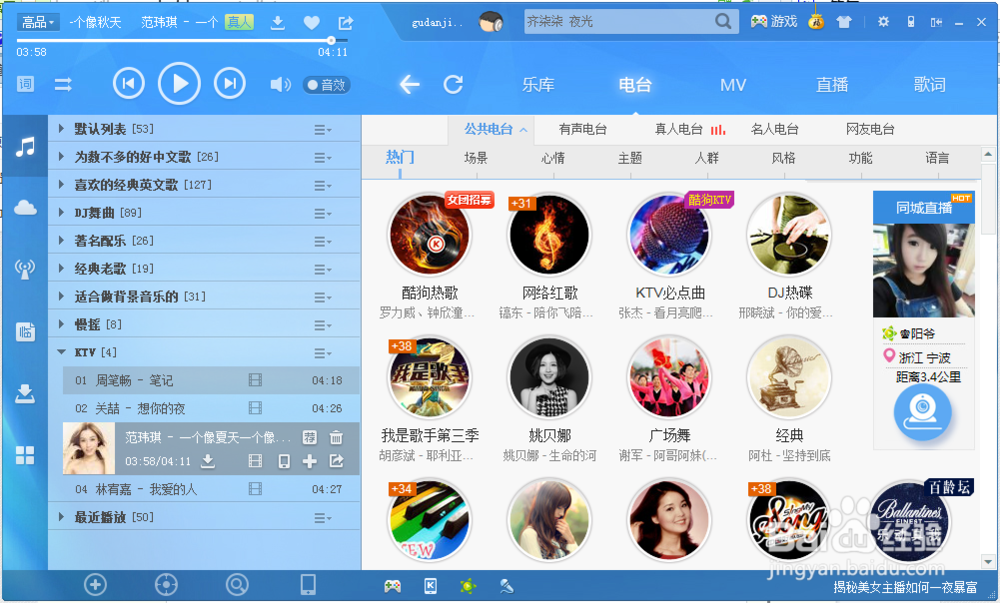This screenshot has width=1000, height=603.
Task: Change playback order mode icon
Action: point(63,84)
